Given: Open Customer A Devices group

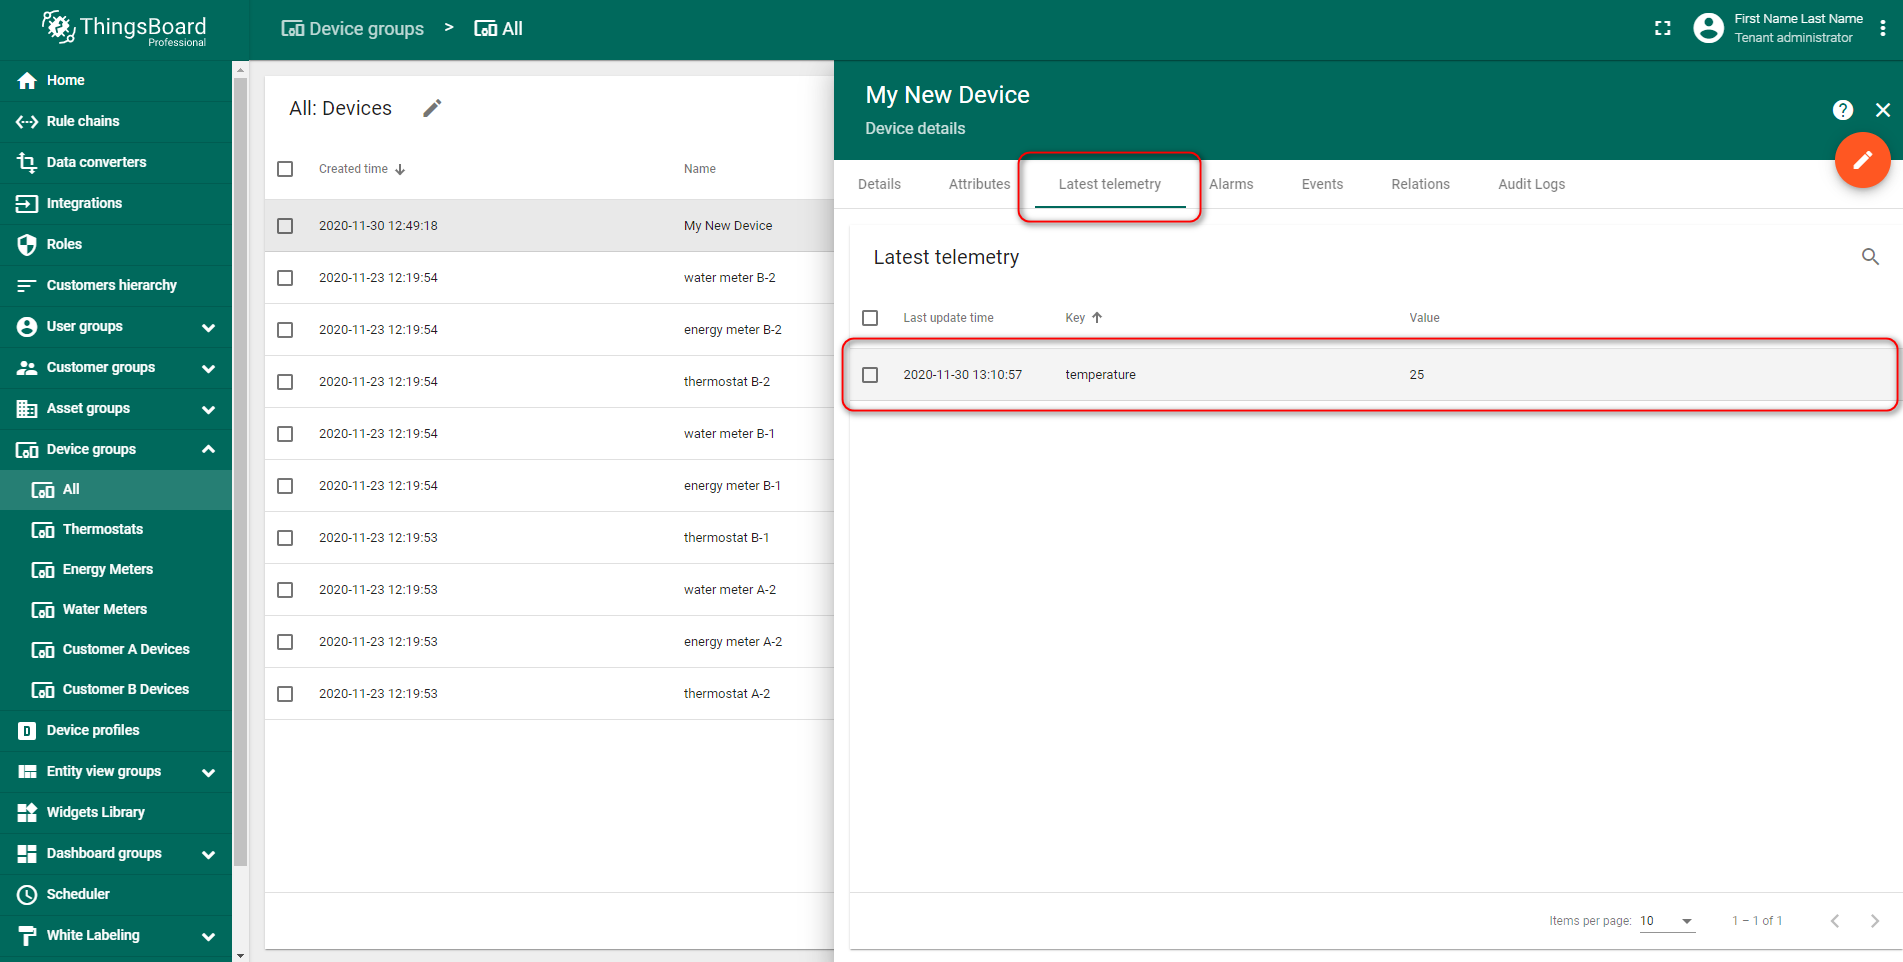Looking at the screenshot, I should click(116, 649).
